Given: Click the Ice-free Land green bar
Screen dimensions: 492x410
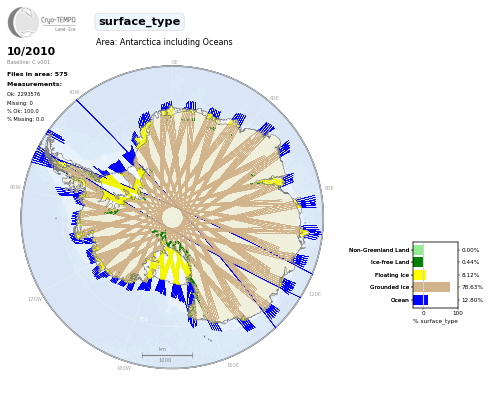Looking at the screenshot, I should point(418,262).
